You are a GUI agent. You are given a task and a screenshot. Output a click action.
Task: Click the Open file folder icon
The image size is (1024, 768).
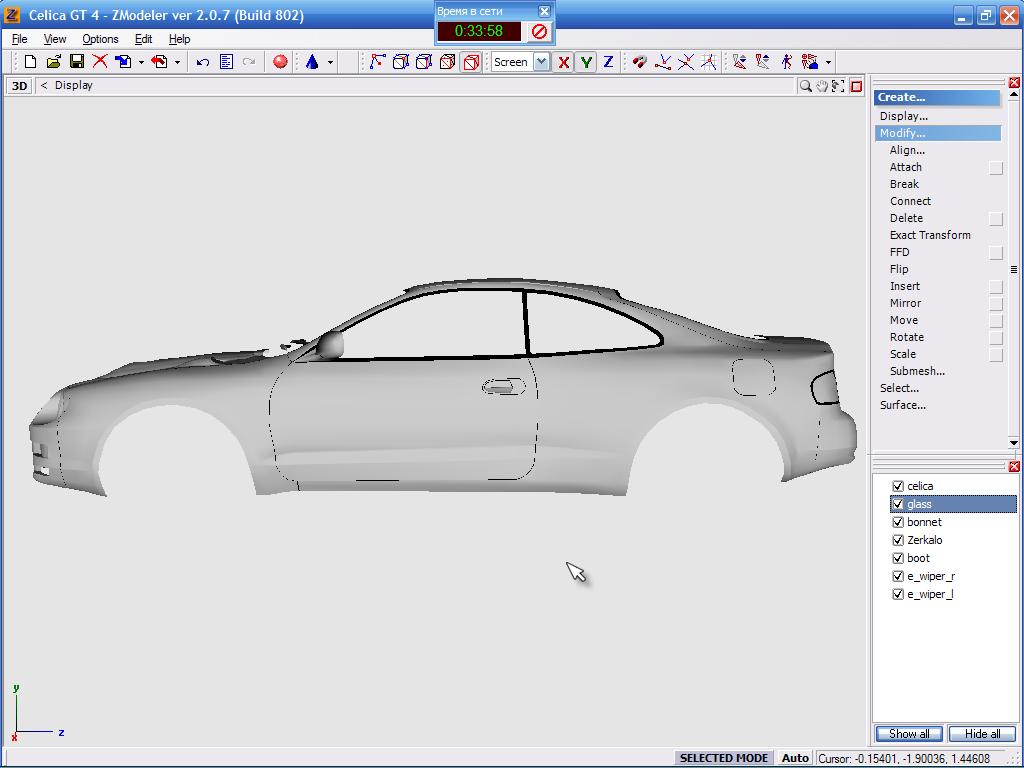(54, 62)
